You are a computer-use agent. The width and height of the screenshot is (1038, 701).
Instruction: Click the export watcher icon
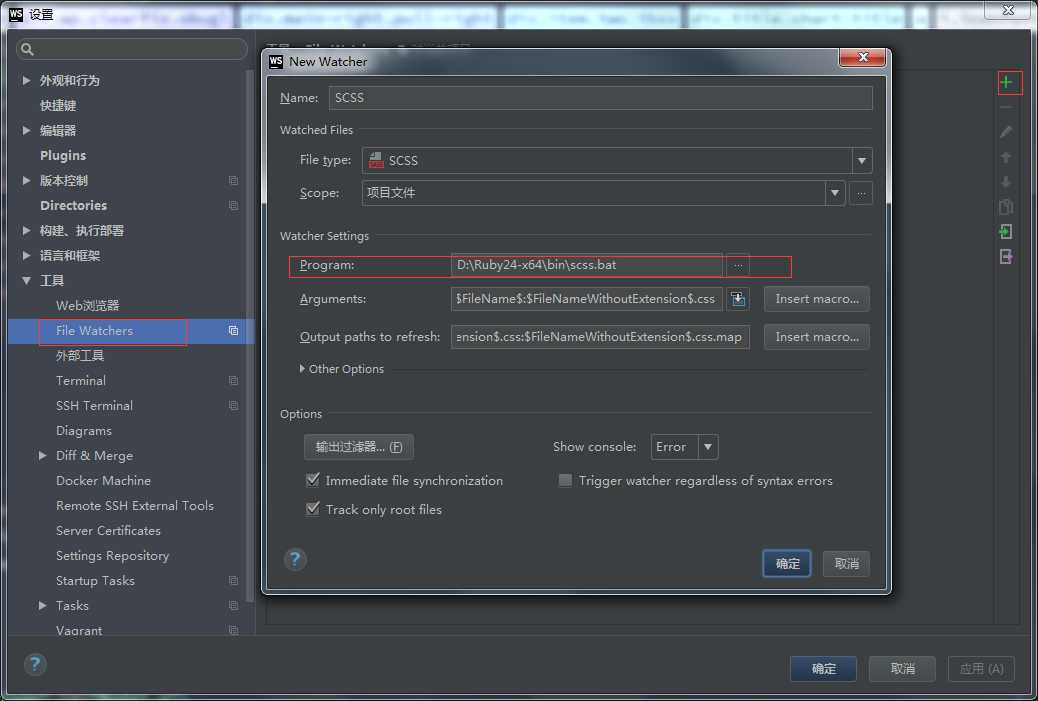(x=1006, y=257)
